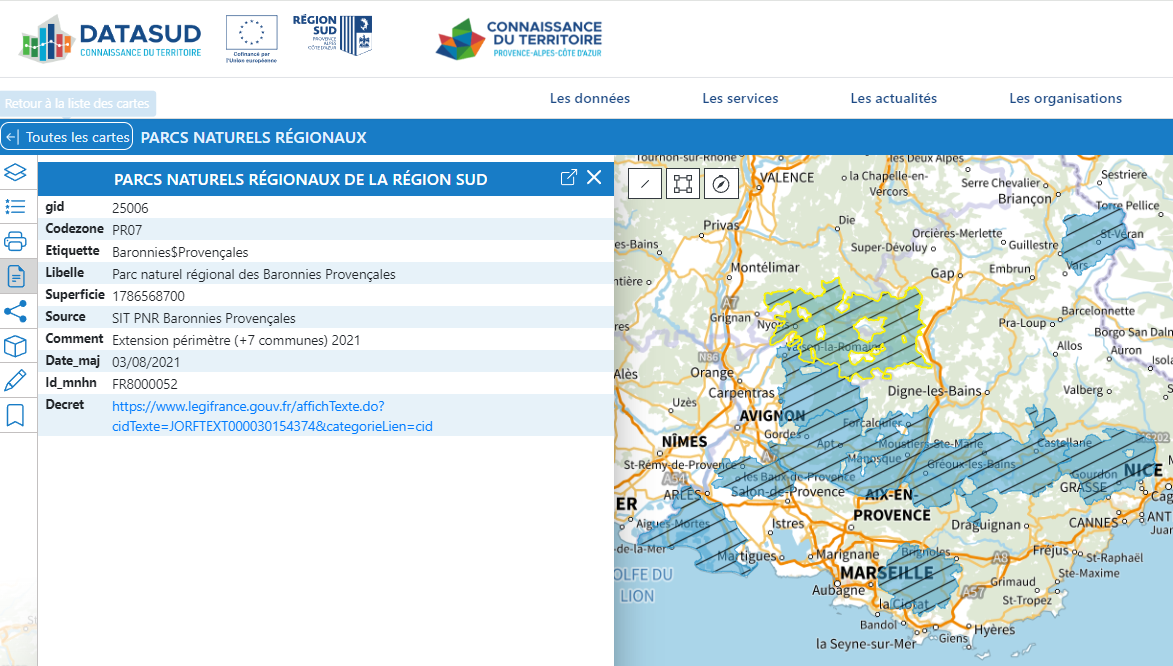The width and height of the screenshot is (1173, 666).
Task: Open the share map icon
Action: (x=15, y=311)
